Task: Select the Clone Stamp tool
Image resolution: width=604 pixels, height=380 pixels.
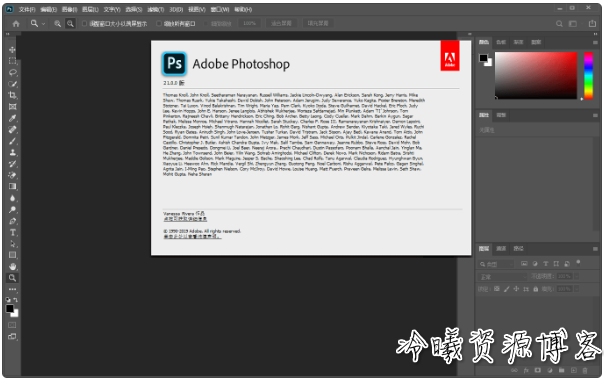Action: tap(12, 152)
